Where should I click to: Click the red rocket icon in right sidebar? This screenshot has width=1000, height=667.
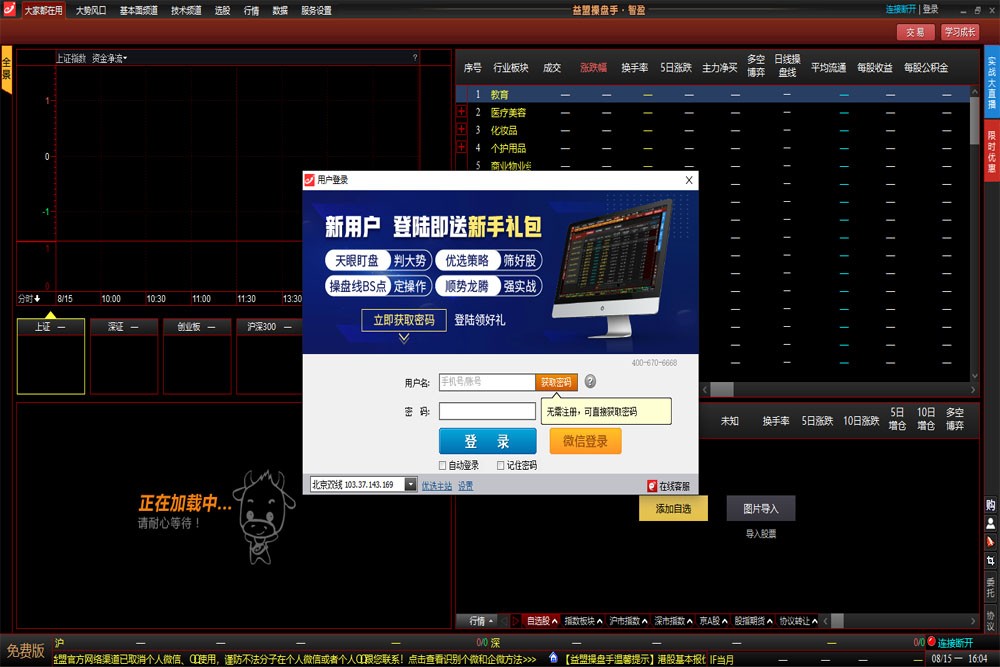[x=990, y=542]
